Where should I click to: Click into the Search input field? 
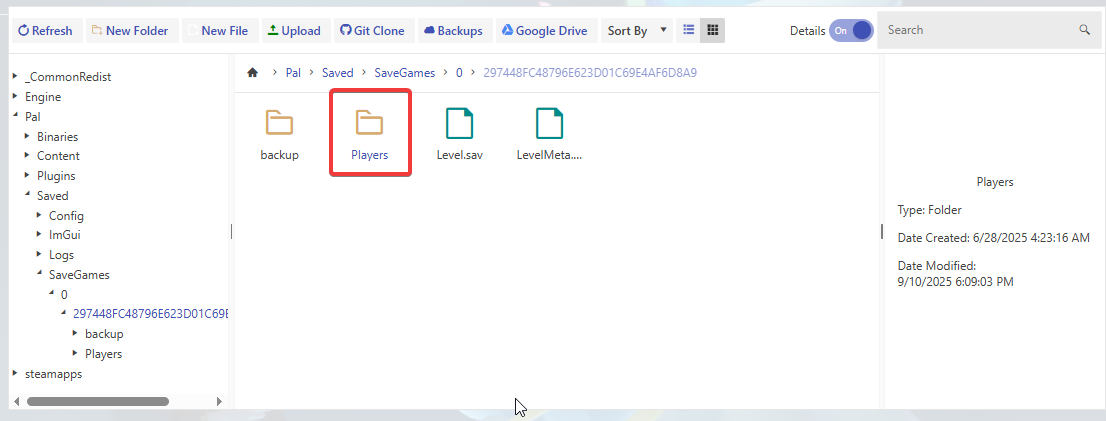(x=975, y=30)
